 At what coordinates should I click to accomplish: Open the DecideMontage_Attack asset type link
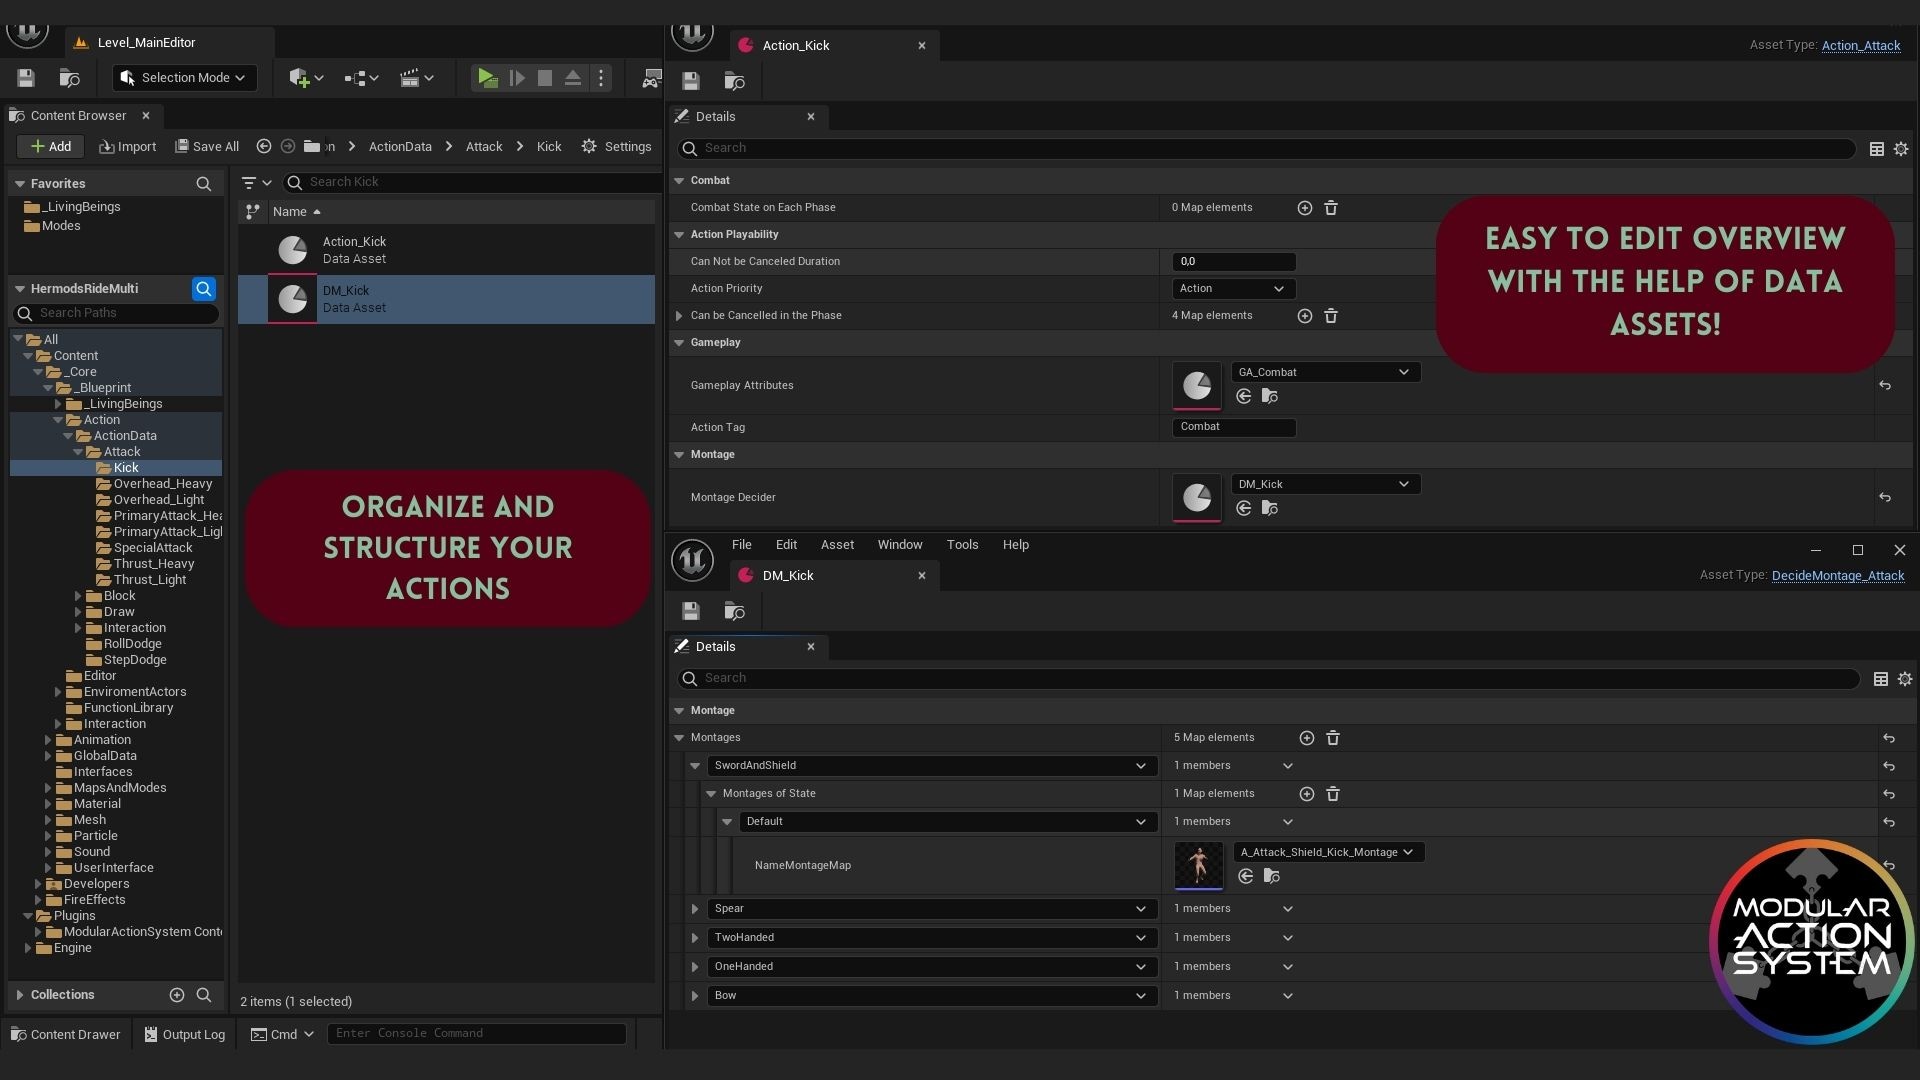click(x=1837, y=576)
